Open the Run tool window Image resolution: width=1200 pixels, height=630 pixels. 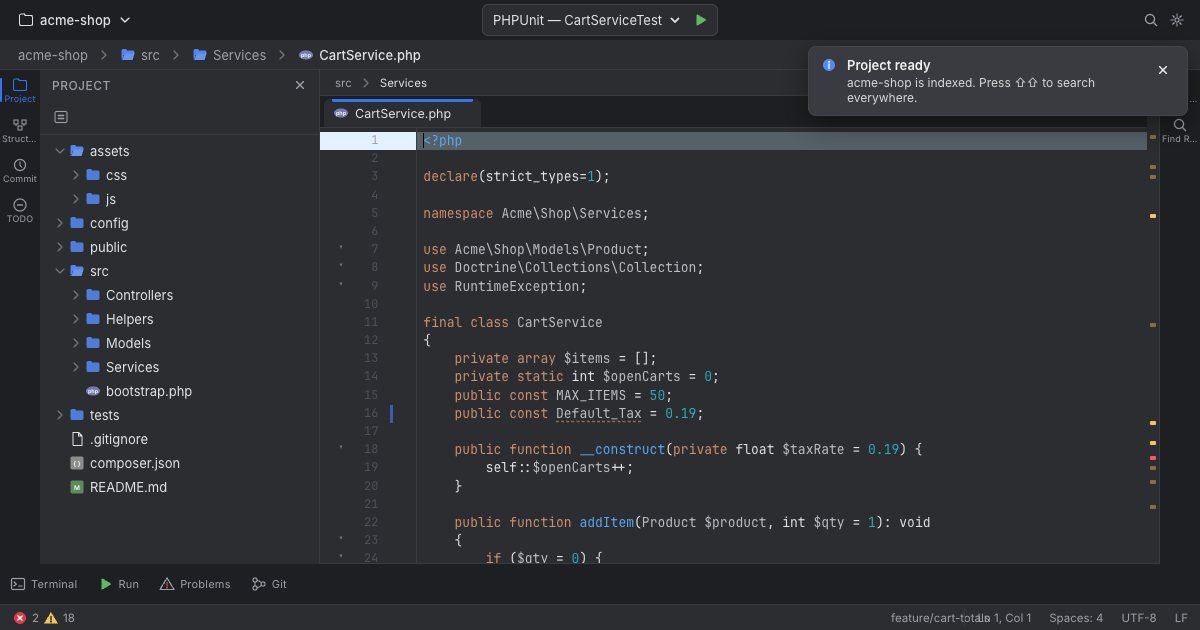[x=119, y=584]
